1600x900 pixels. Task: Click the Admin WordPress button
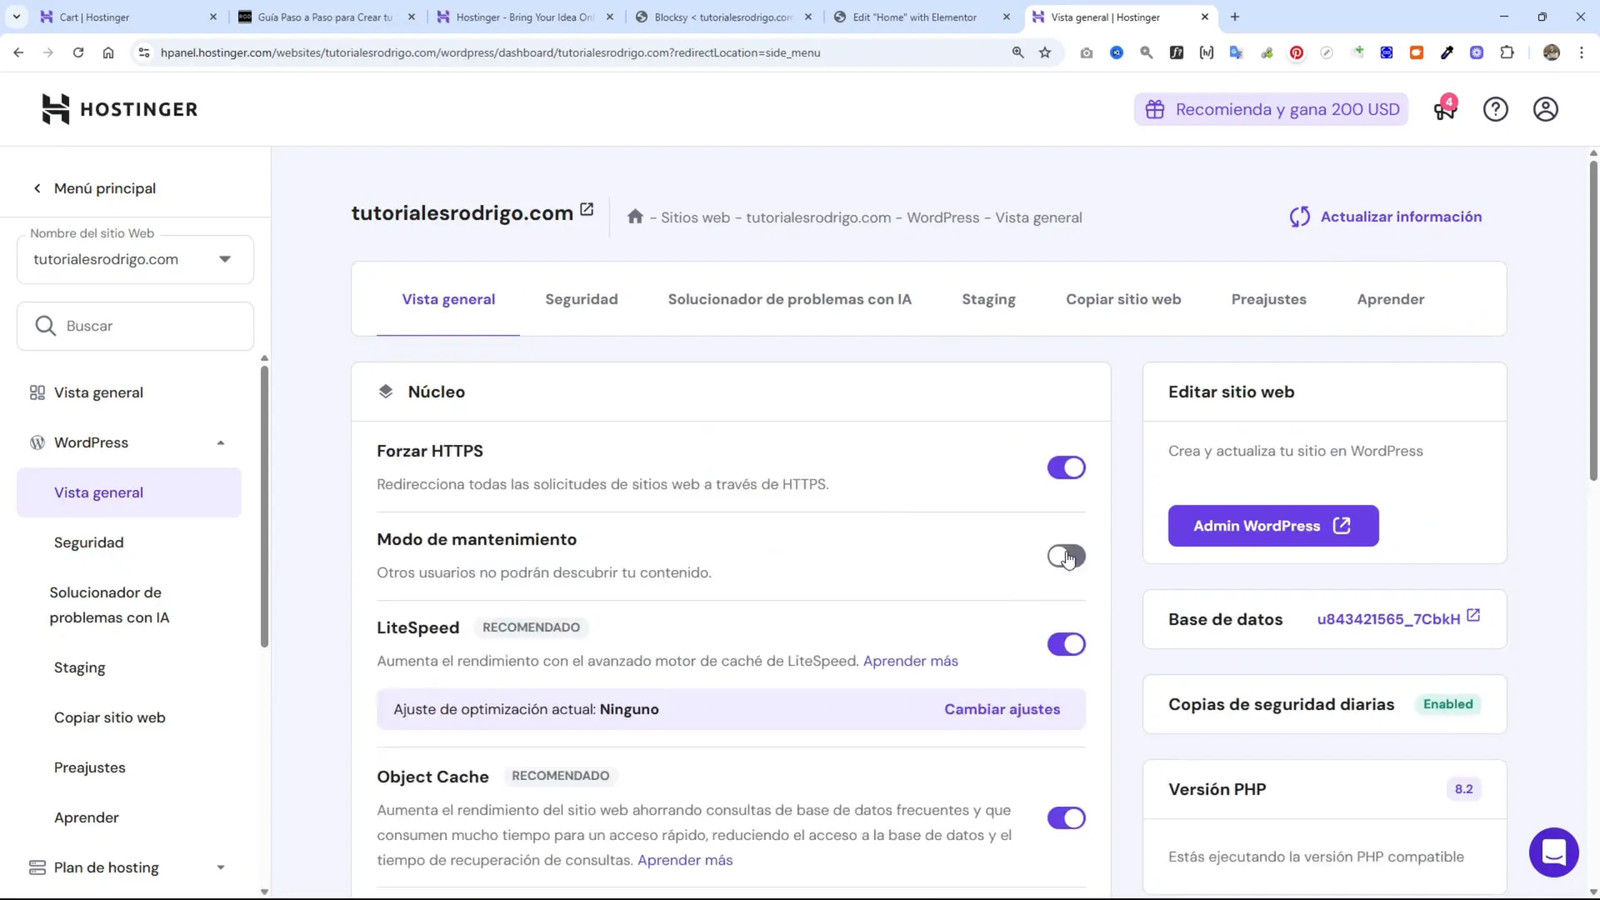coord(1272,525)
